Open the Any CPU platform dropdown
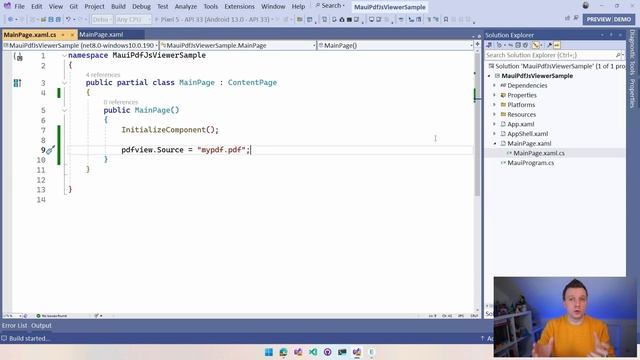The height and width of the screenshot is (360, 640). coord(133,19)
